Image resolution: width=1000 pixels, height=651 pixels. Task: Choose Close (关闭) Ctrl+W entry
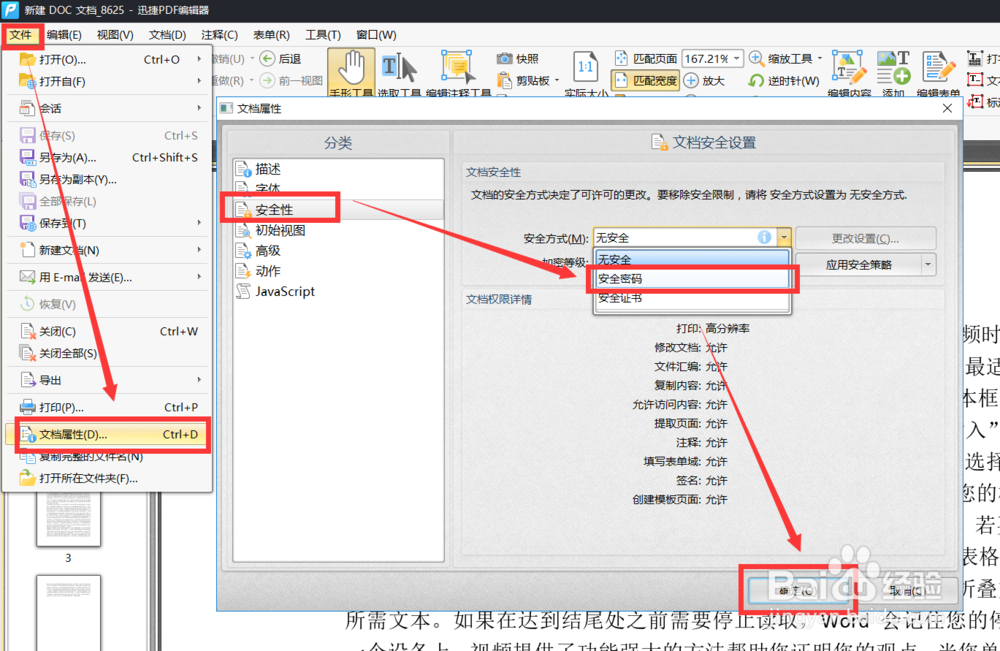click(107, 331)
